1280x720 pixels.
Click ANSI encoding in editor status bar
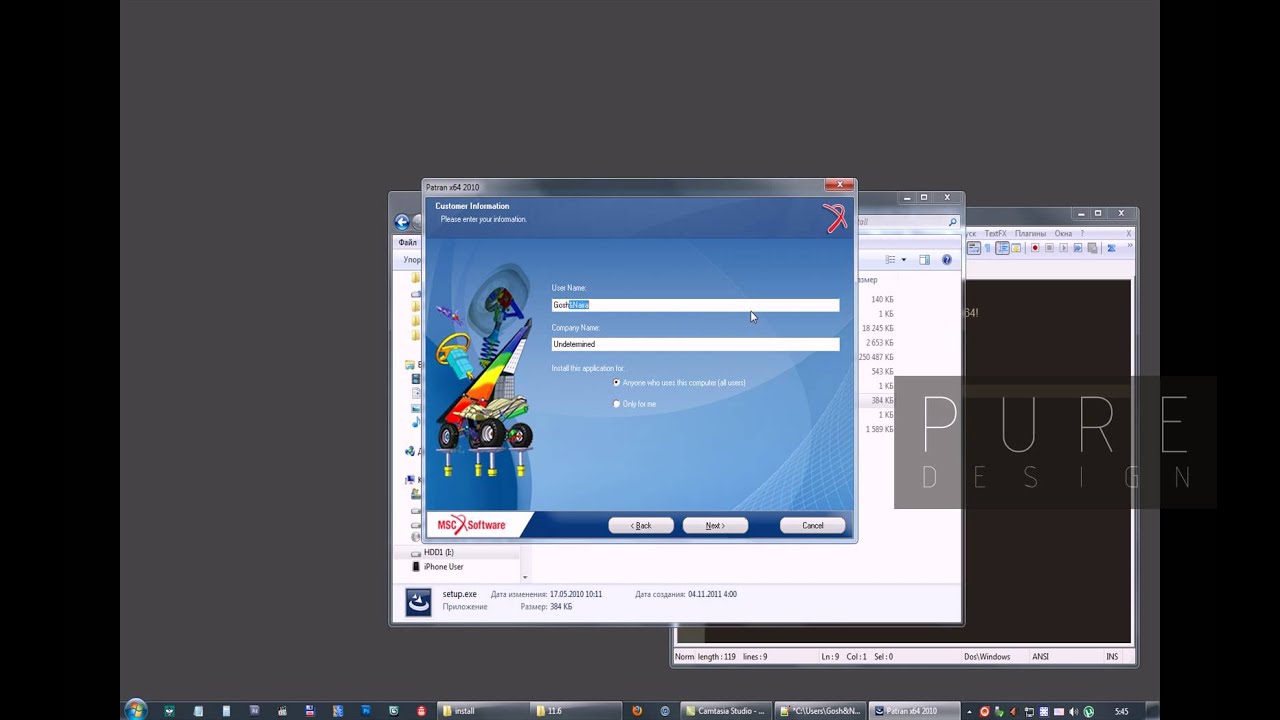tap(1040, 657)
